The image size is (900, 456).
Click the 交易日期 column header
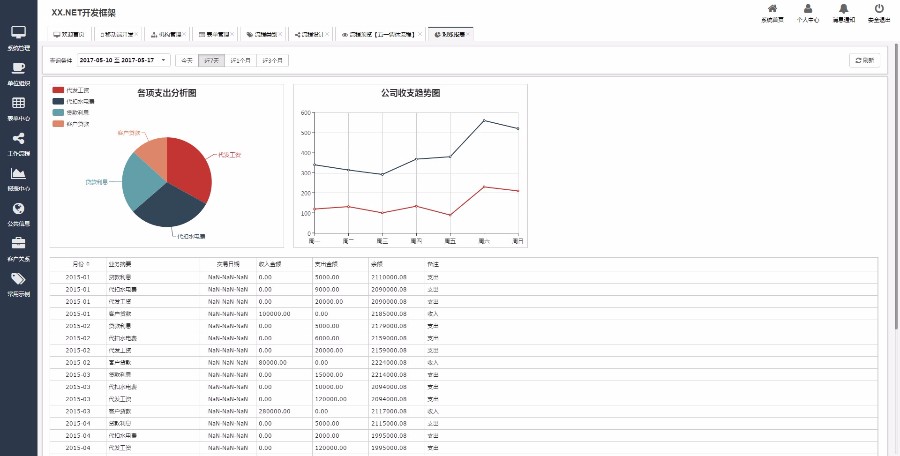click(x=228, y=265)
